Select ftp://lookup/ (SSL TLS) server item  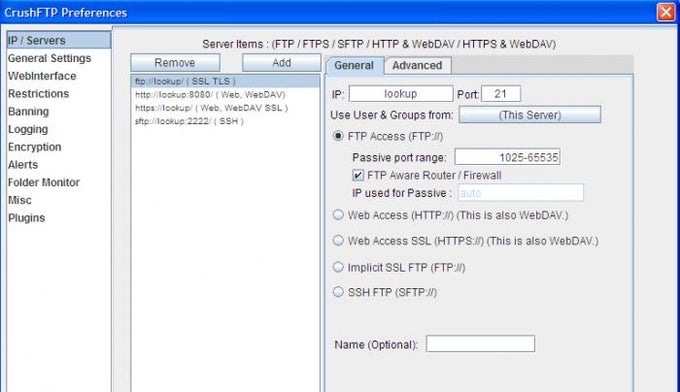click(225, 81)
